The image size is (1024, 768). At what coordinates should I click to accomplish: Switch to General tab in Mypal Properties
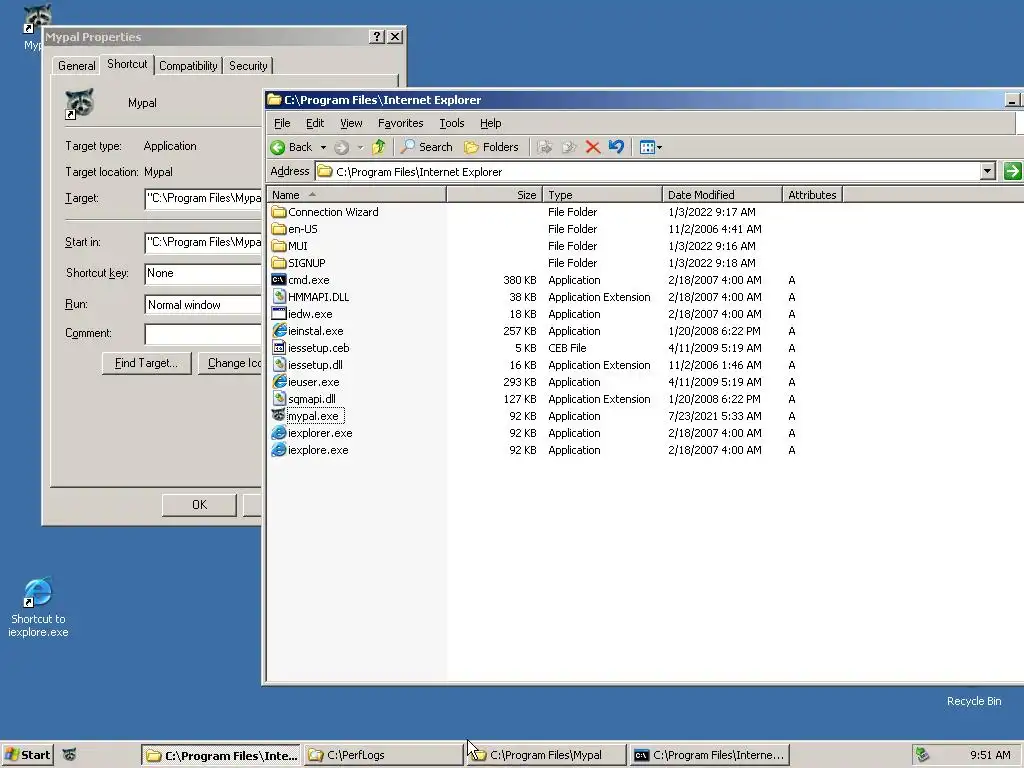pyautogui.click(x=76, y=66)
